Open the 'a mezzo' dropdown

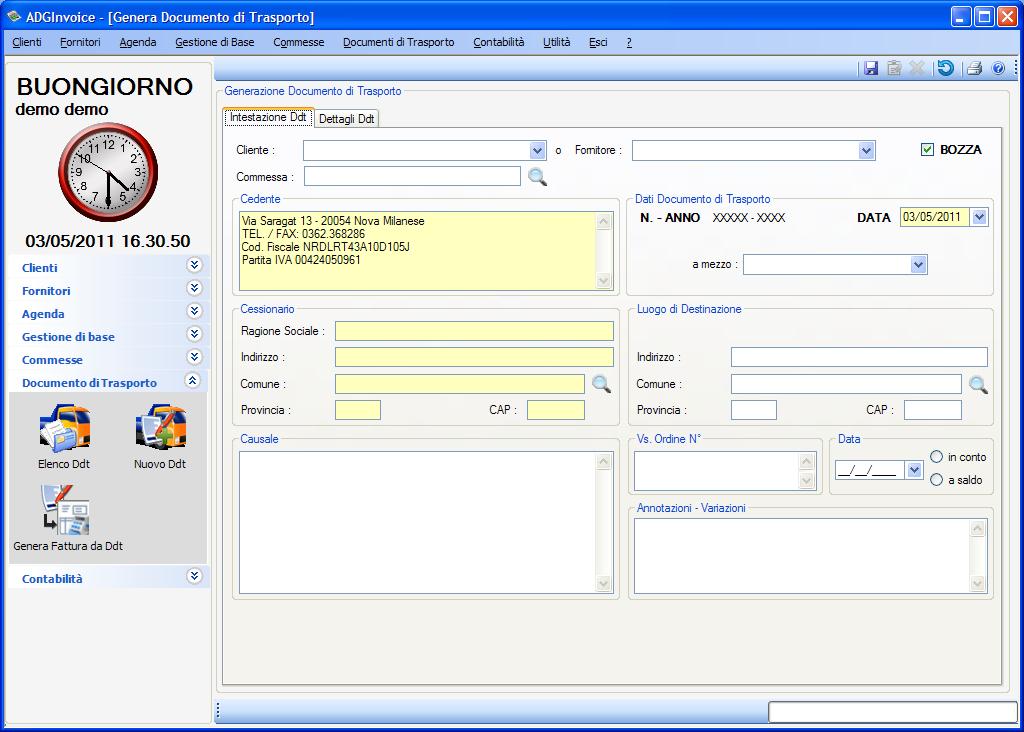[918, 265]
